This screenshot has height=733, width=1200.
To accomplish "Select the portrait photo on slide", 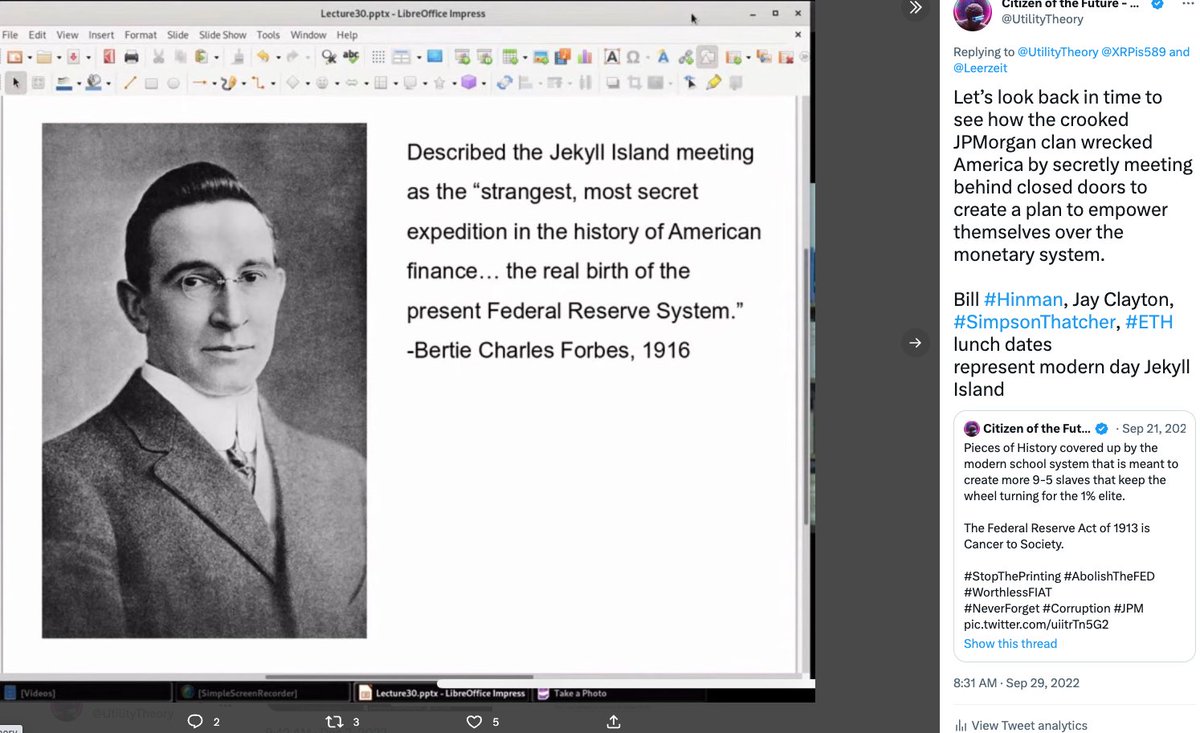I will pyautogui.click(x=204, y=380).
